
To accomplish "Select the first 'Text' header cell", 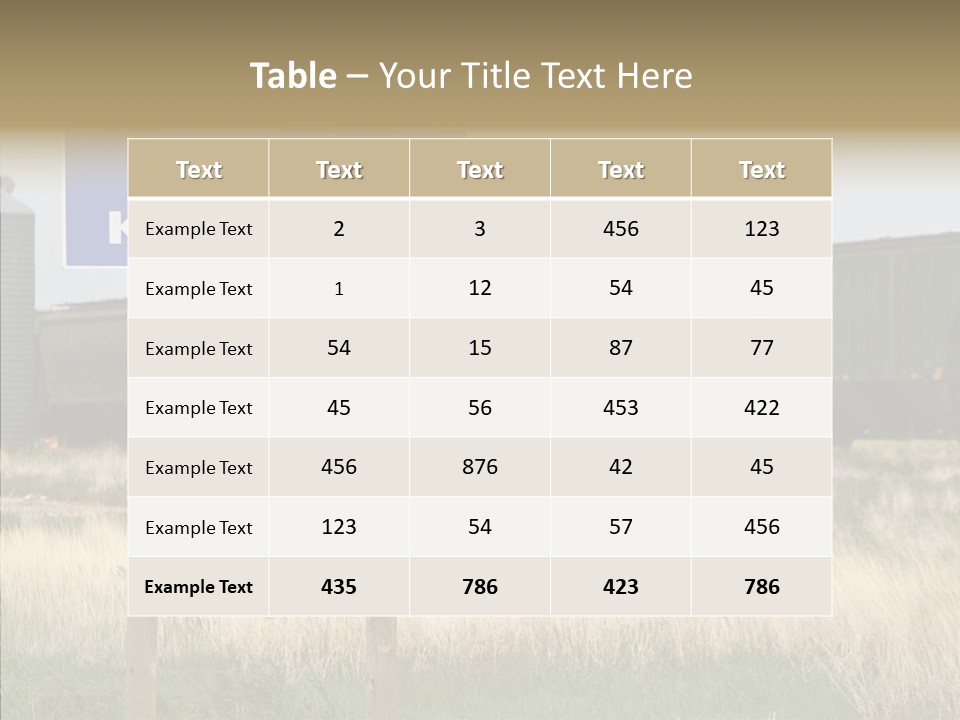I will click(198, 168).
